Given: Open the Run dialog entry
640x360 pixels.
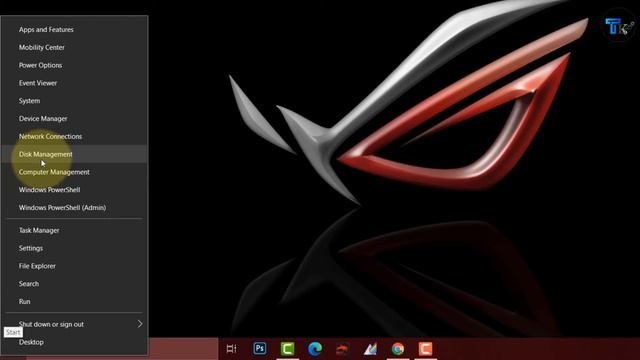Looking at the screenshot, I should click(74, 302).
